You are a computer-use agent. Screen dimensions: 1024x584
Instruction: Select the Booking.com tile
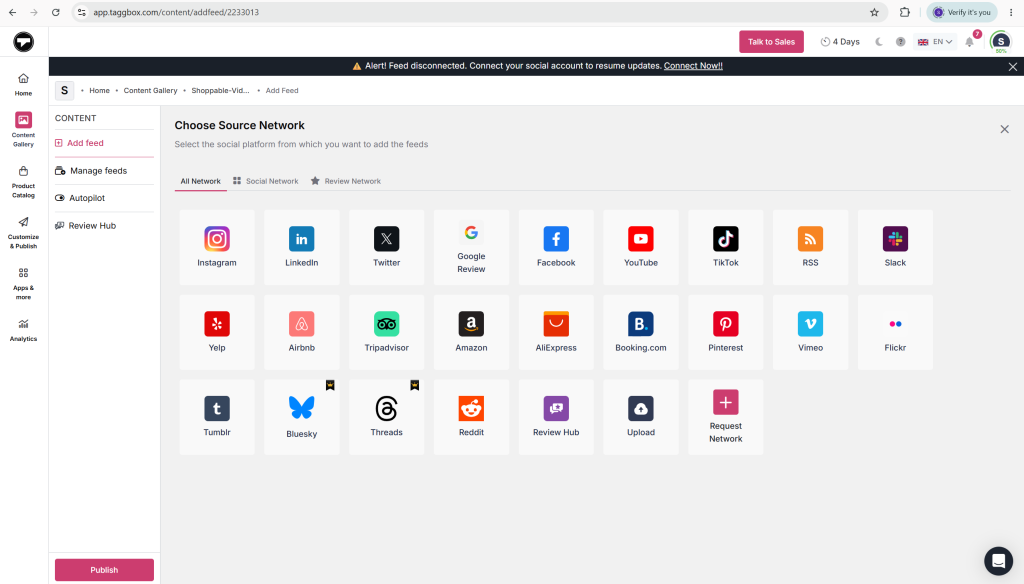pyautogui.click(x=641, y=332)
